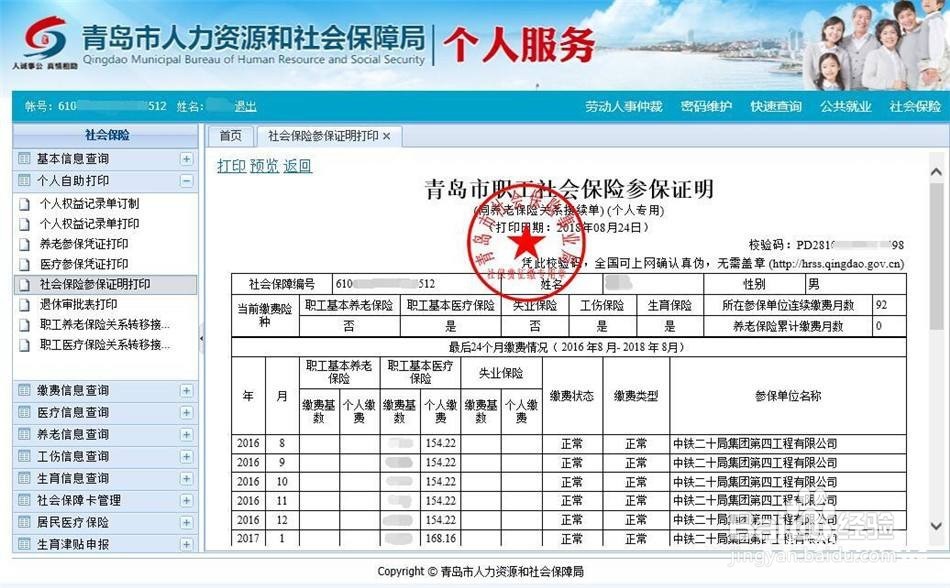Click document icon beside 退休审批表打印

coord(25,305)
